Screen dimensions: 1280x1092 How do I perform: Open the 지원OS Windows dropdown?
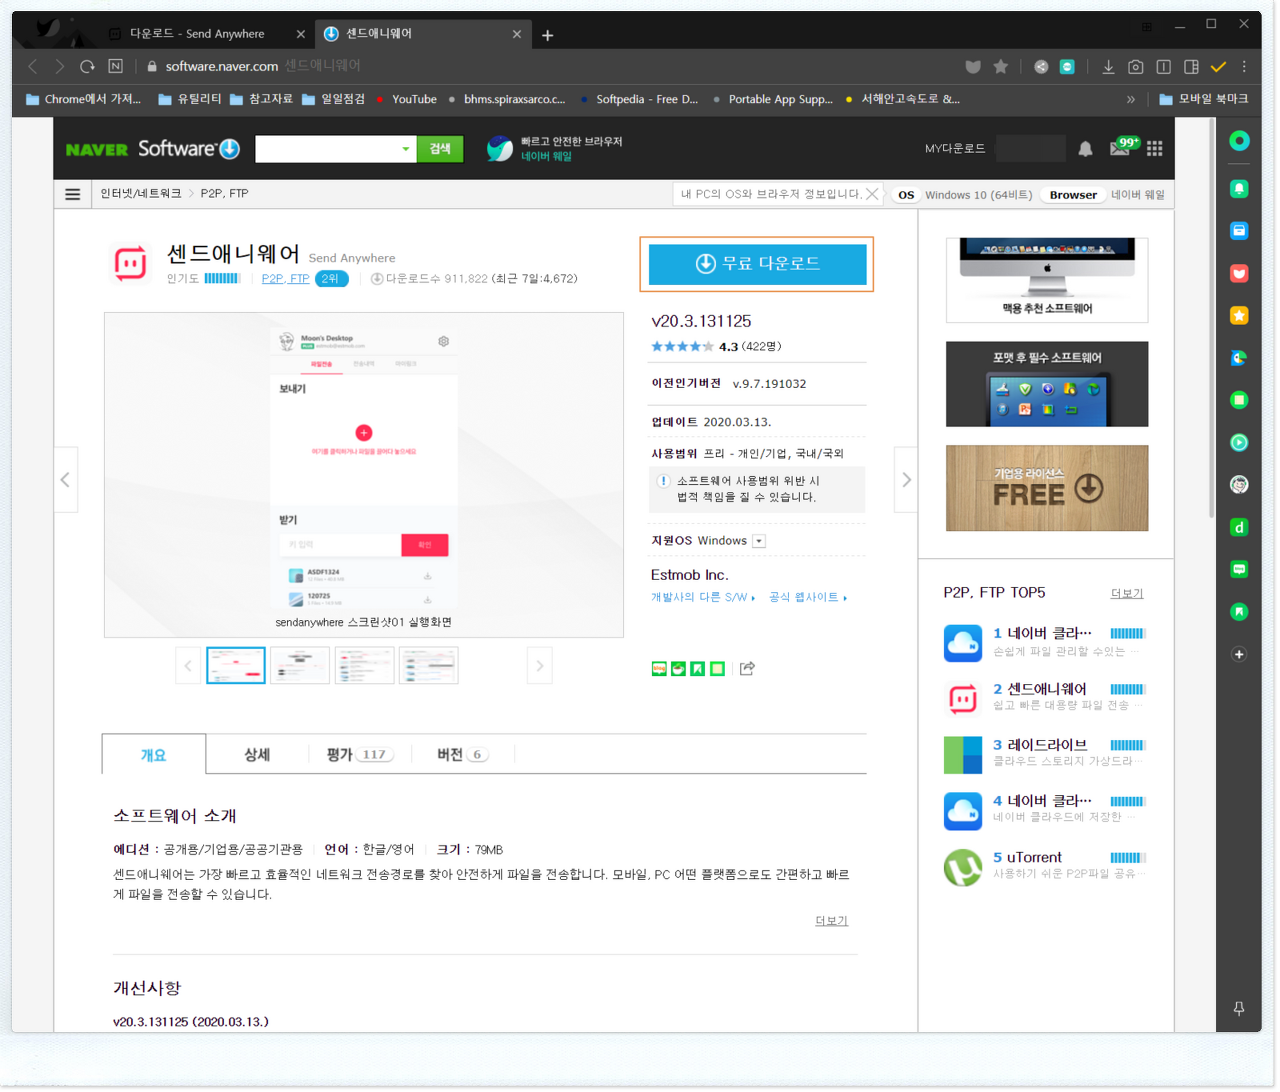(759, 541)
